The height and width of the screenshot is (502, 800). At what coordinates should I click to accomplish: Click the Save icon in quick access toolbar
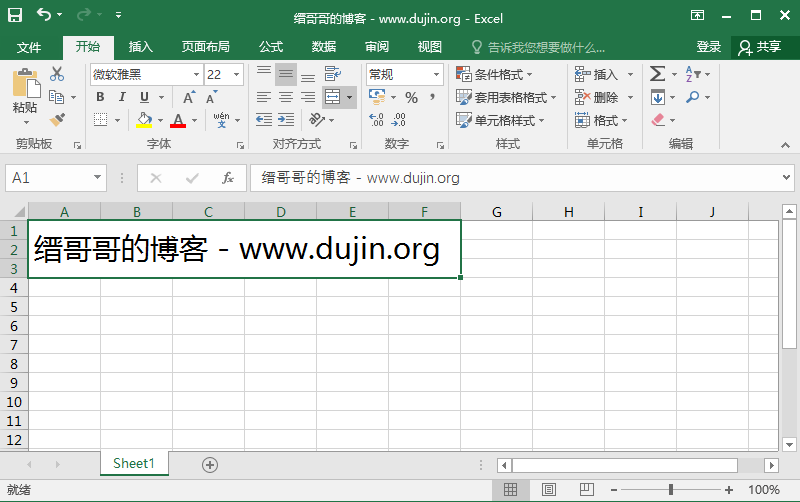click(15, 15)
